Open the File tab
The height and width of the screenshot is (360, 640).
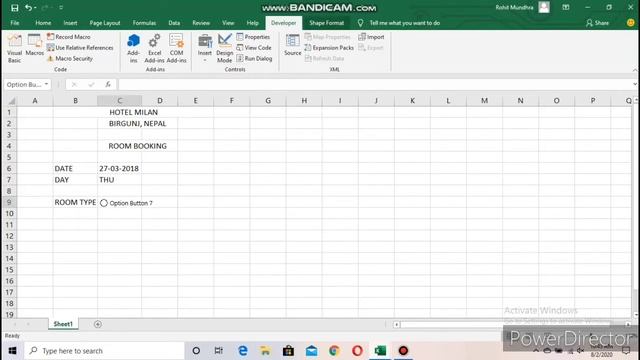[15, 23]
